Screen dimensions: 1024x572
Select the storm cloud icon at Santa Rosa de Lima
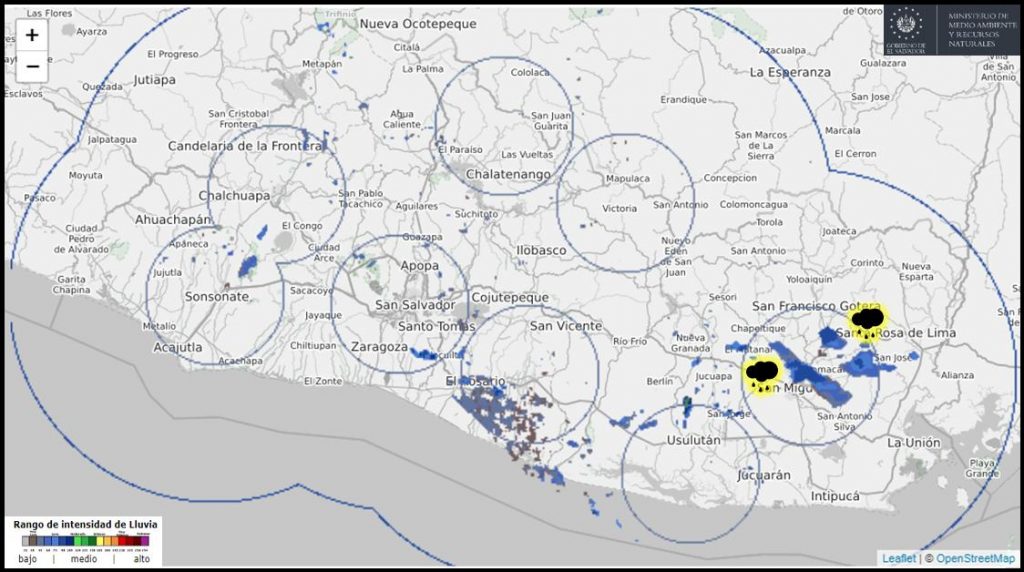point(866,323)
